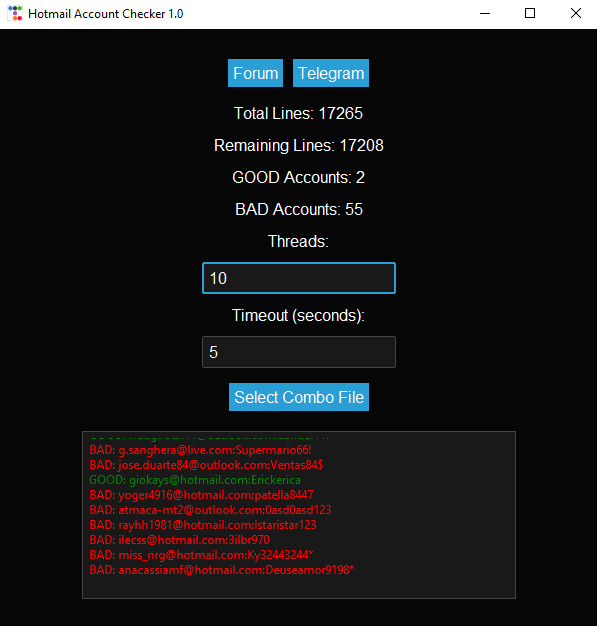Click the window title text in title bar
The width and height of the screenshot is (597, 626).
coord(105,14)
